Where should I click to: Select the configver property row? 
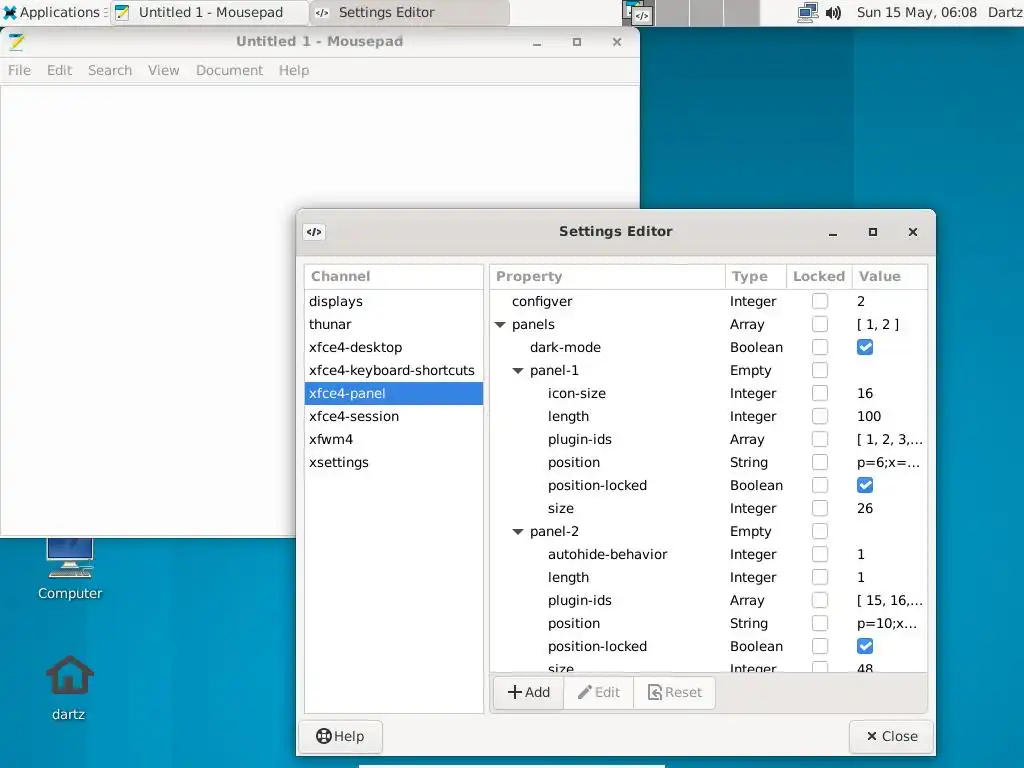(x=709, y=301)
